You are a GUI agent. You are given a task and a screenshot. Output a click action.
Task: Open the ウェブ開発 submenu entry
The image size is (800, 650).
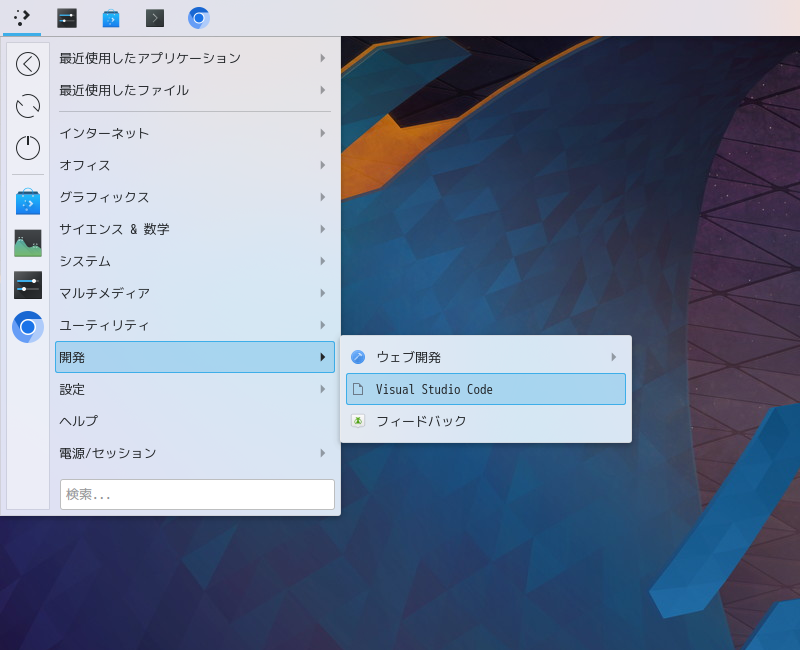point(486,357)
